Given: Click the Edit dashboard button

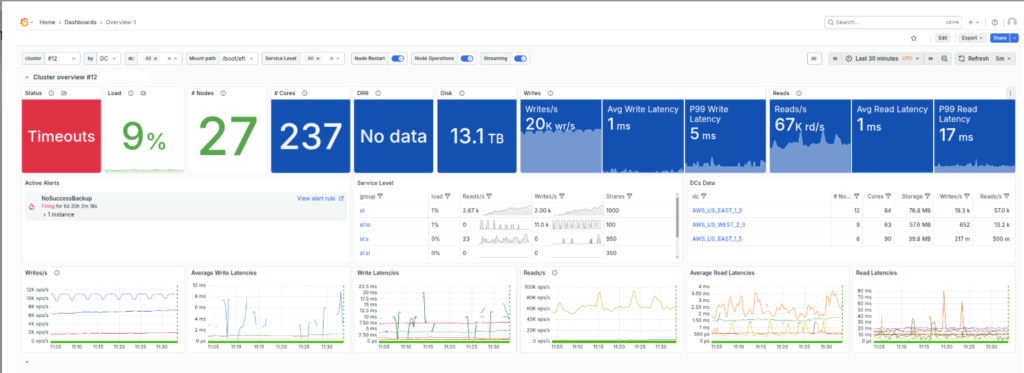Looking at the screenshot, I should click(943, 39).
